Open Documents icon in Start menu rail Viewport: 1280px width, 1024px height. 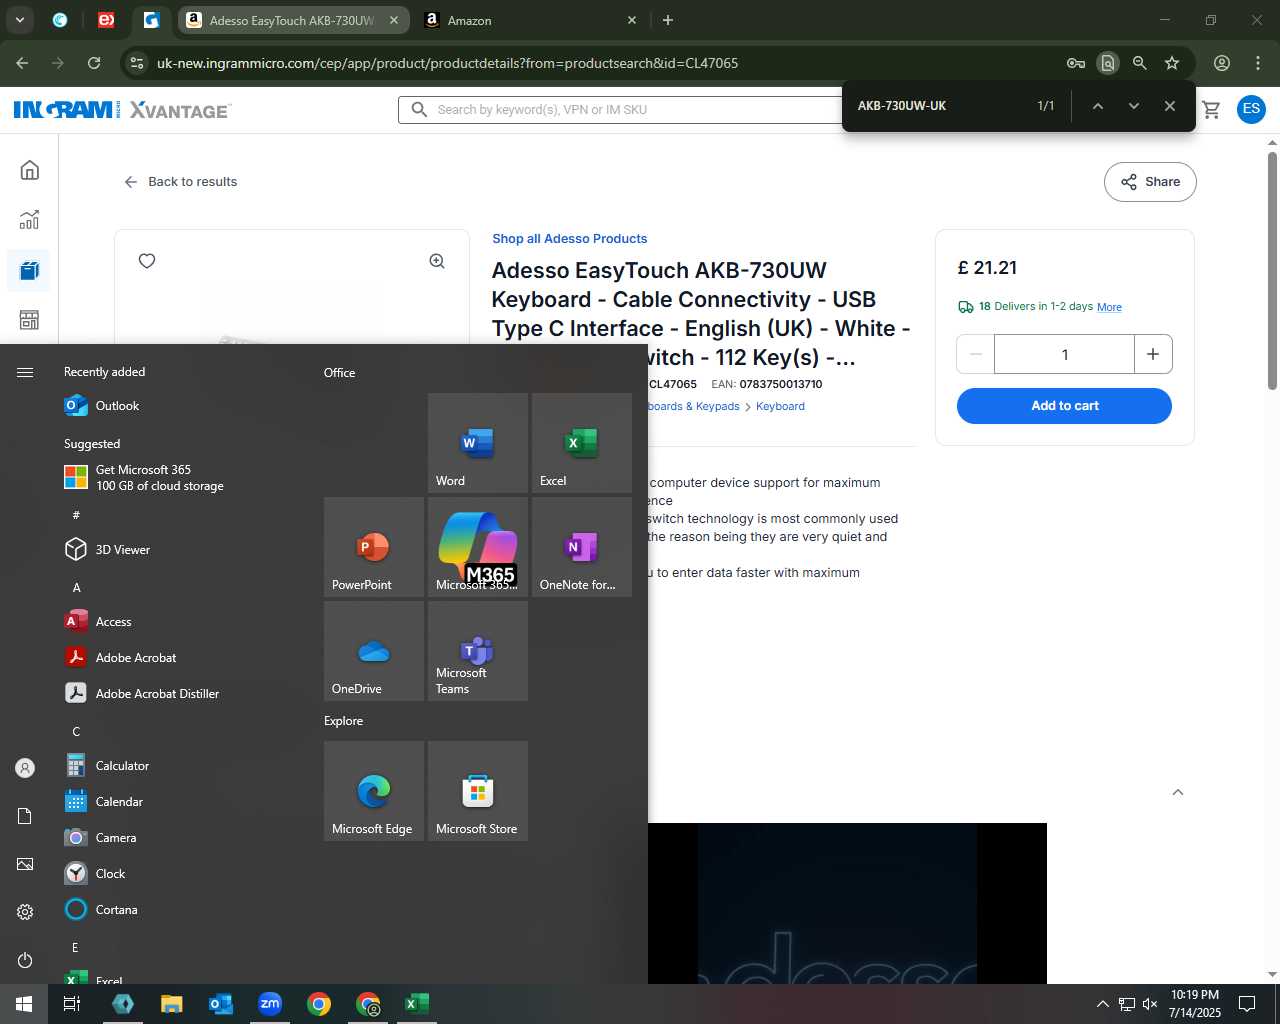[x=25, y=816]
